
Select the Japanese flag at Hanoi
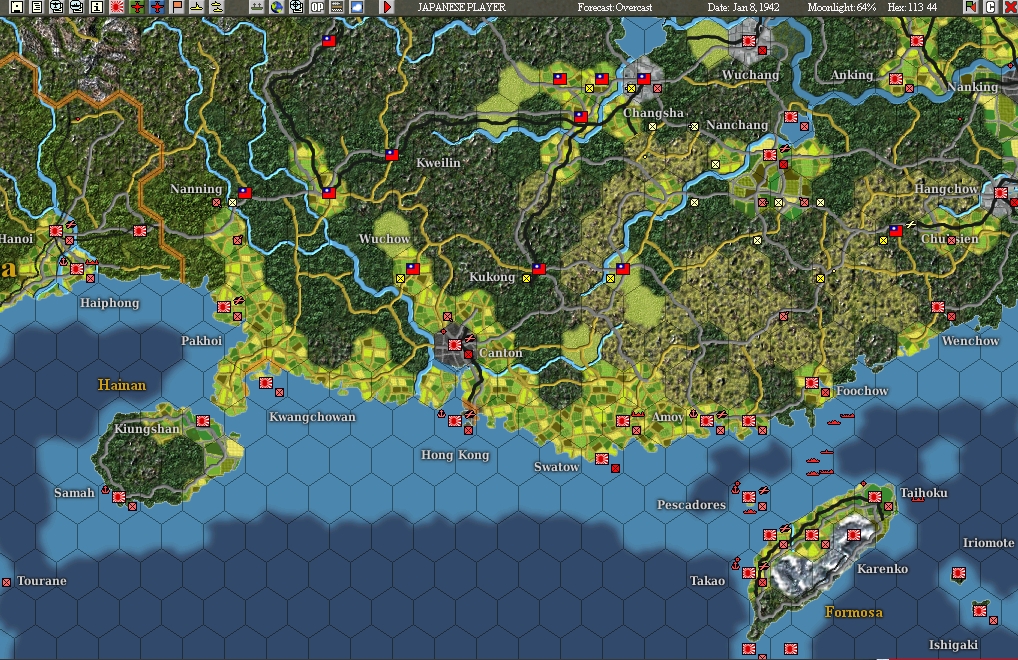[56, 230]
